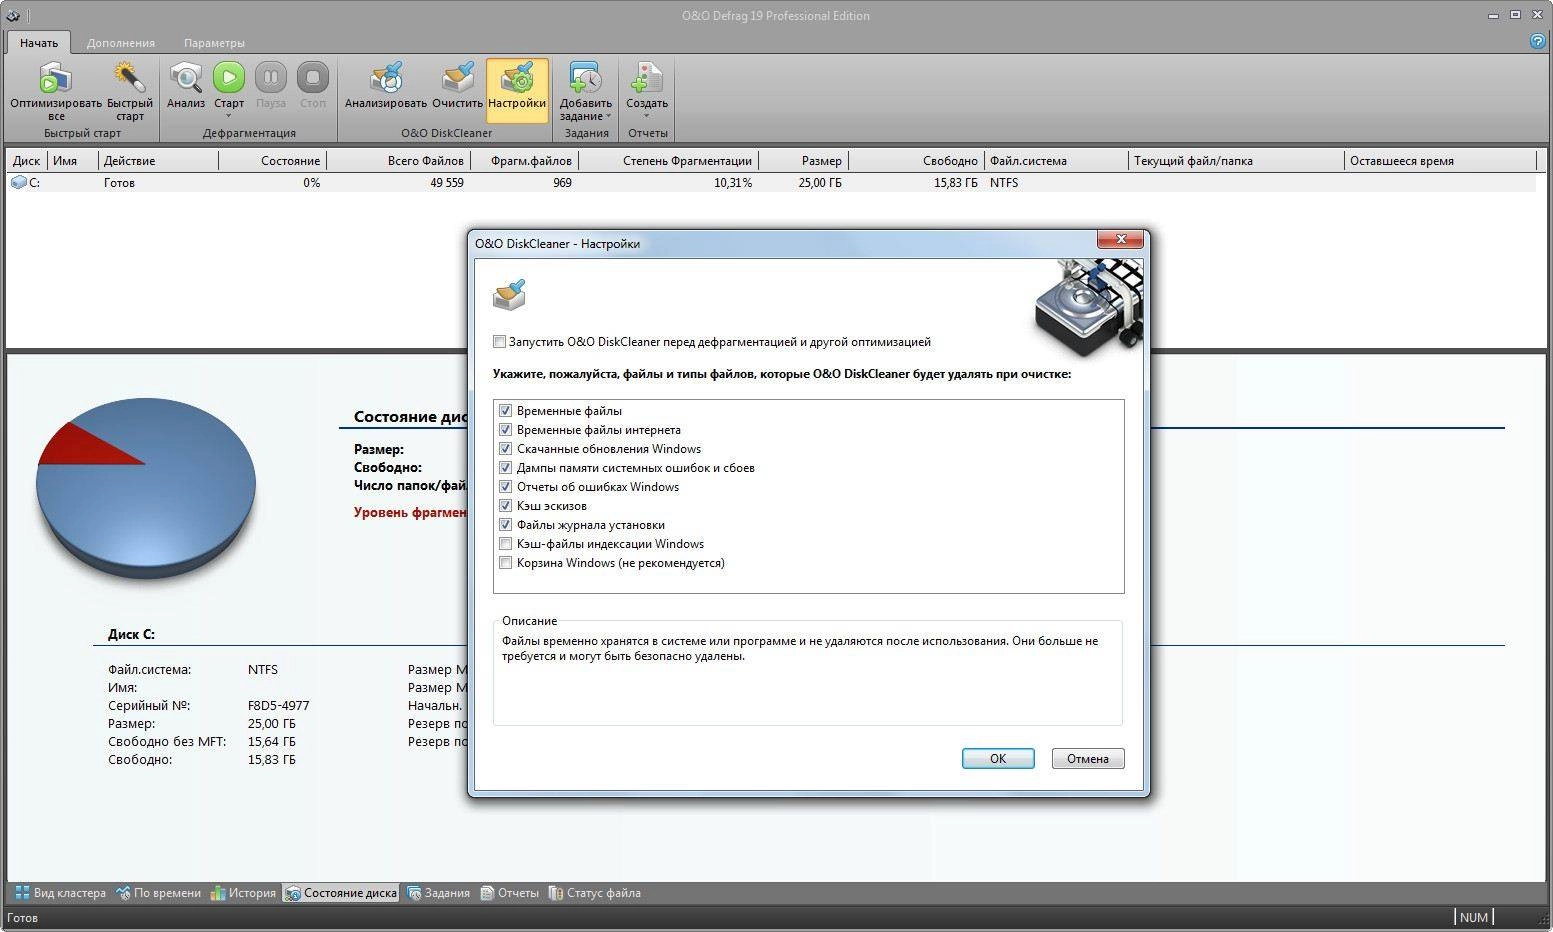Click the Оставшееся время column header

coord(1439,161)
